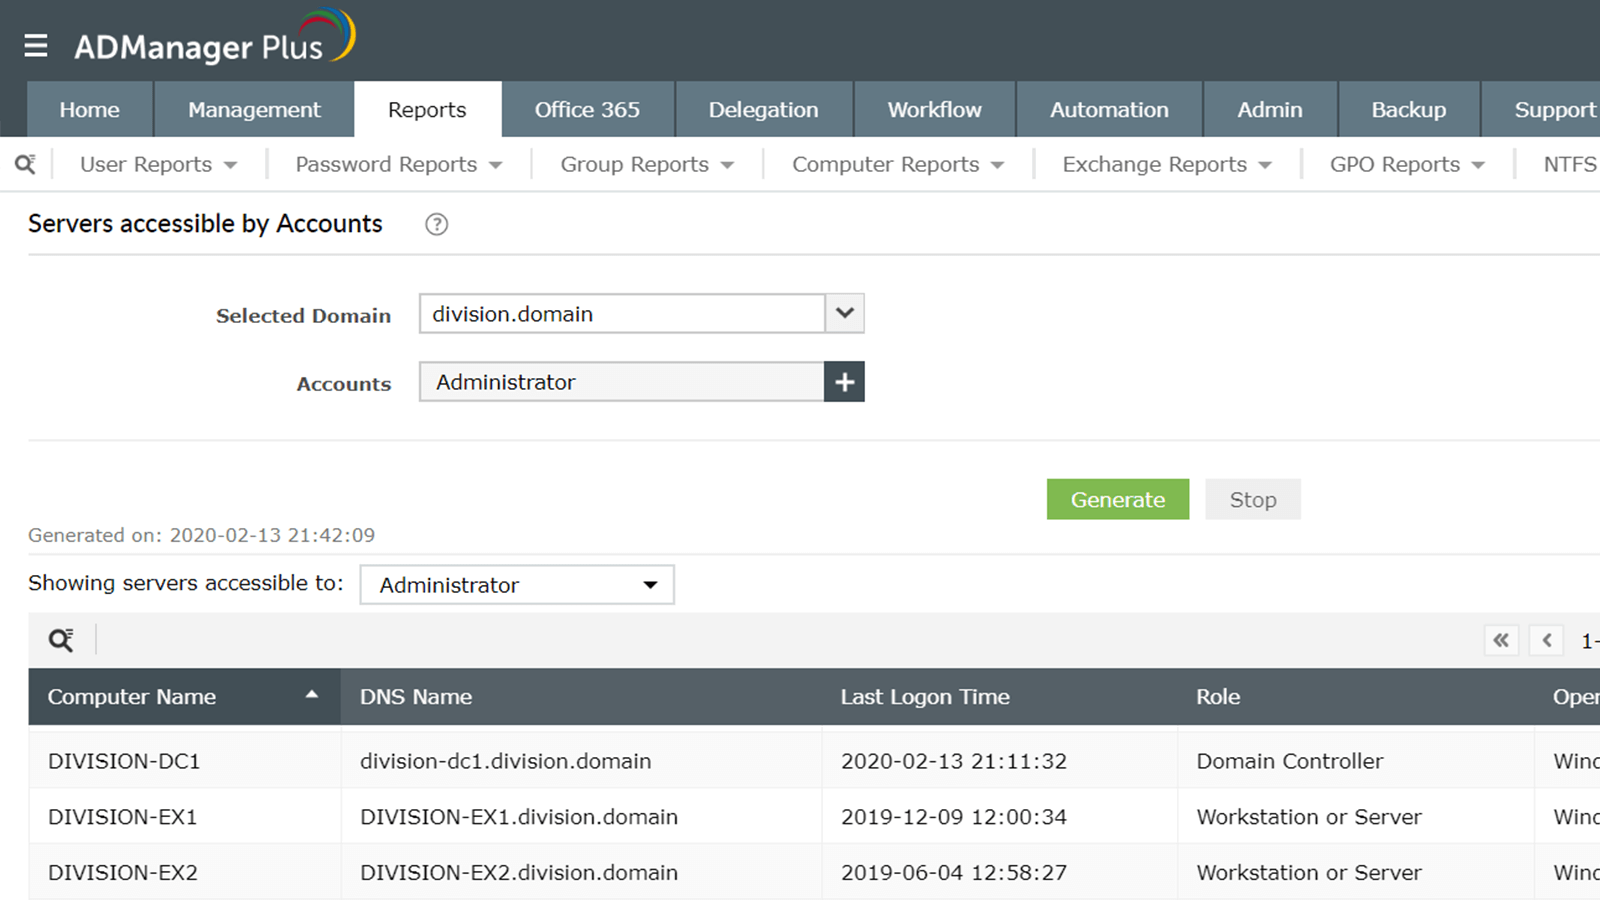
Task: Click the Accounts input field
Action: pos(621,382)
